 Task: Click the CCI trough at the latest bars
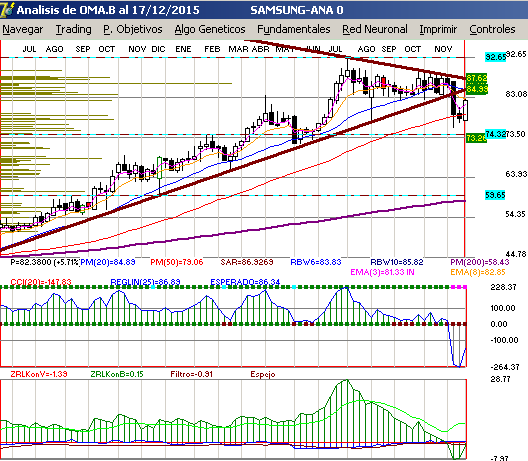[458, 364]
